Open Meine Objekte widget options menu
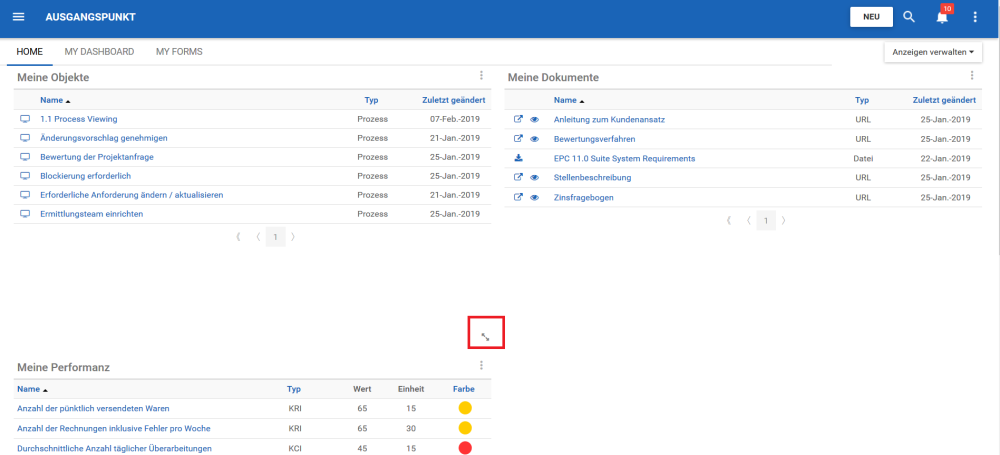This screenshot has width=1000, height=455. pos(482,75)
